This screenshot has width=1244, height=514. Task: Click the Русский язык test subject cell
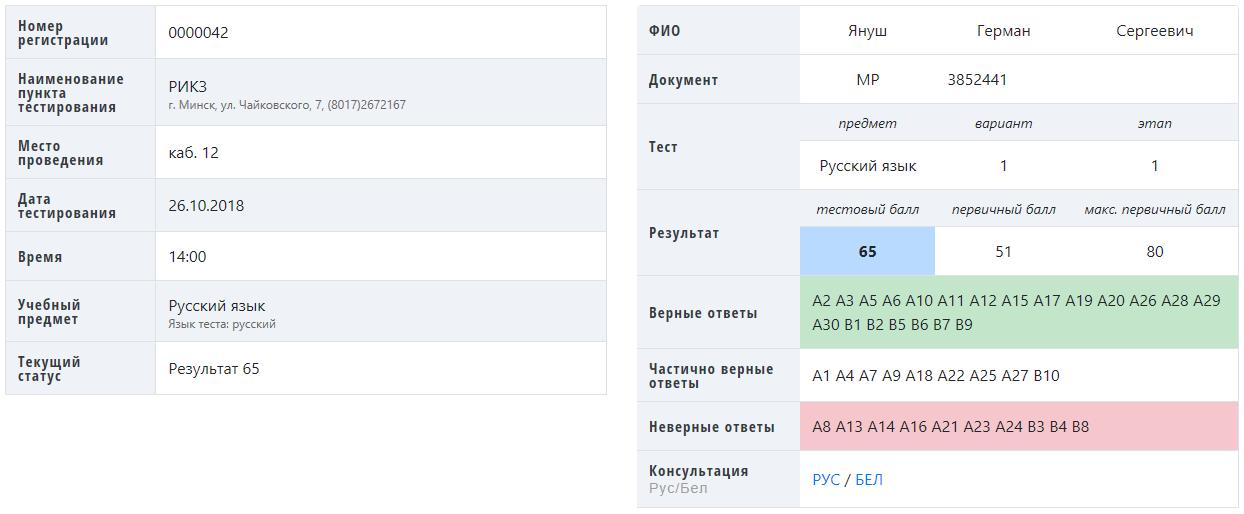click(x=867, y=165)
